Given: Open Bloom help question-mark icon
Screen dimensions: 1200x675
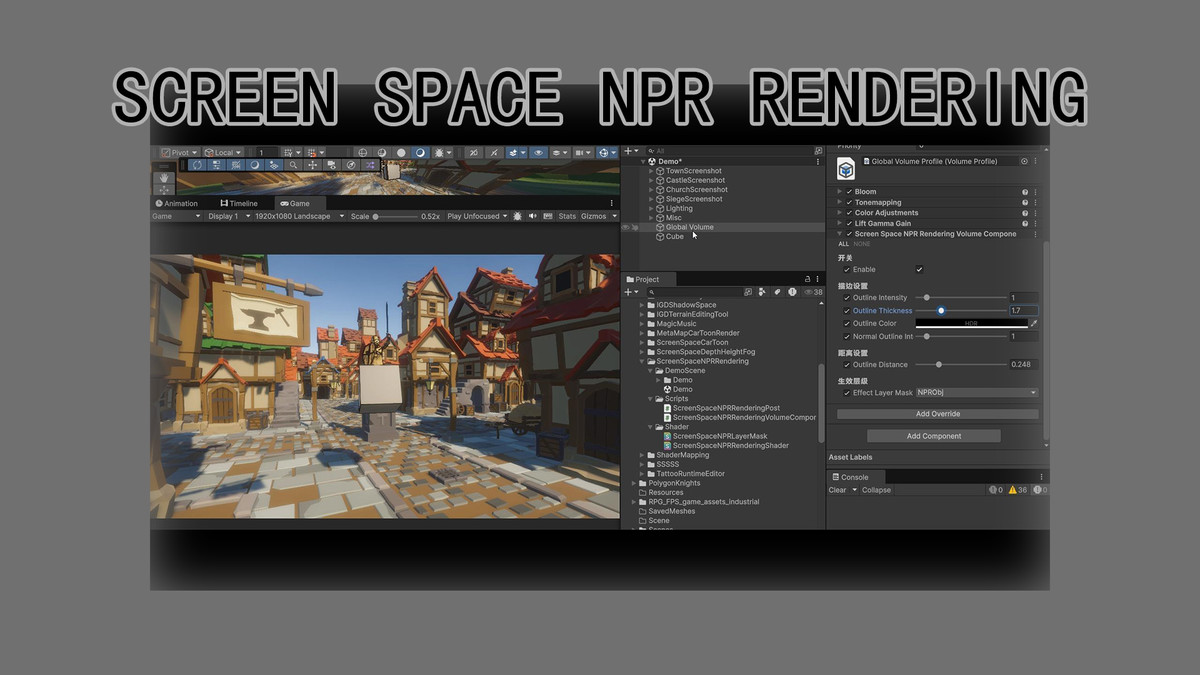Looking at the screenshot, I should tap(1025, 192).
